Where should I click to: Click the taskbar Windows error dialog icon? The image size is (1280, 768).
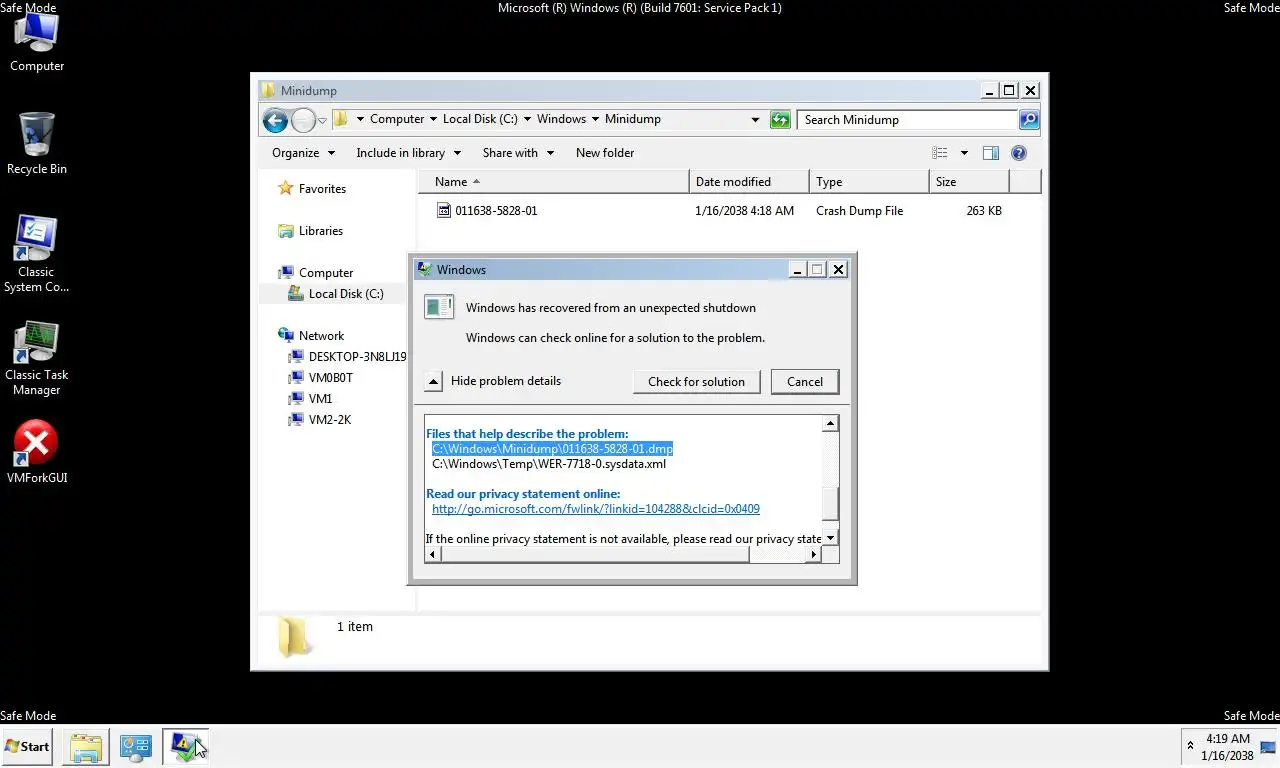(186, 747)
